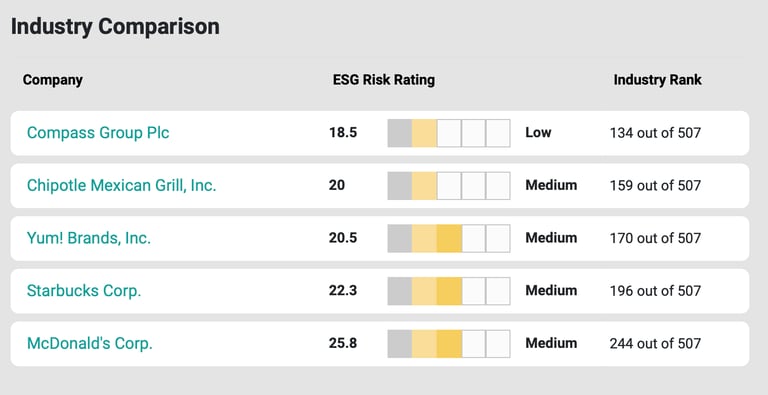768x395 pixels.
Task: Open the Yum! Brands, Inc. link
Action: coord(89,238)
